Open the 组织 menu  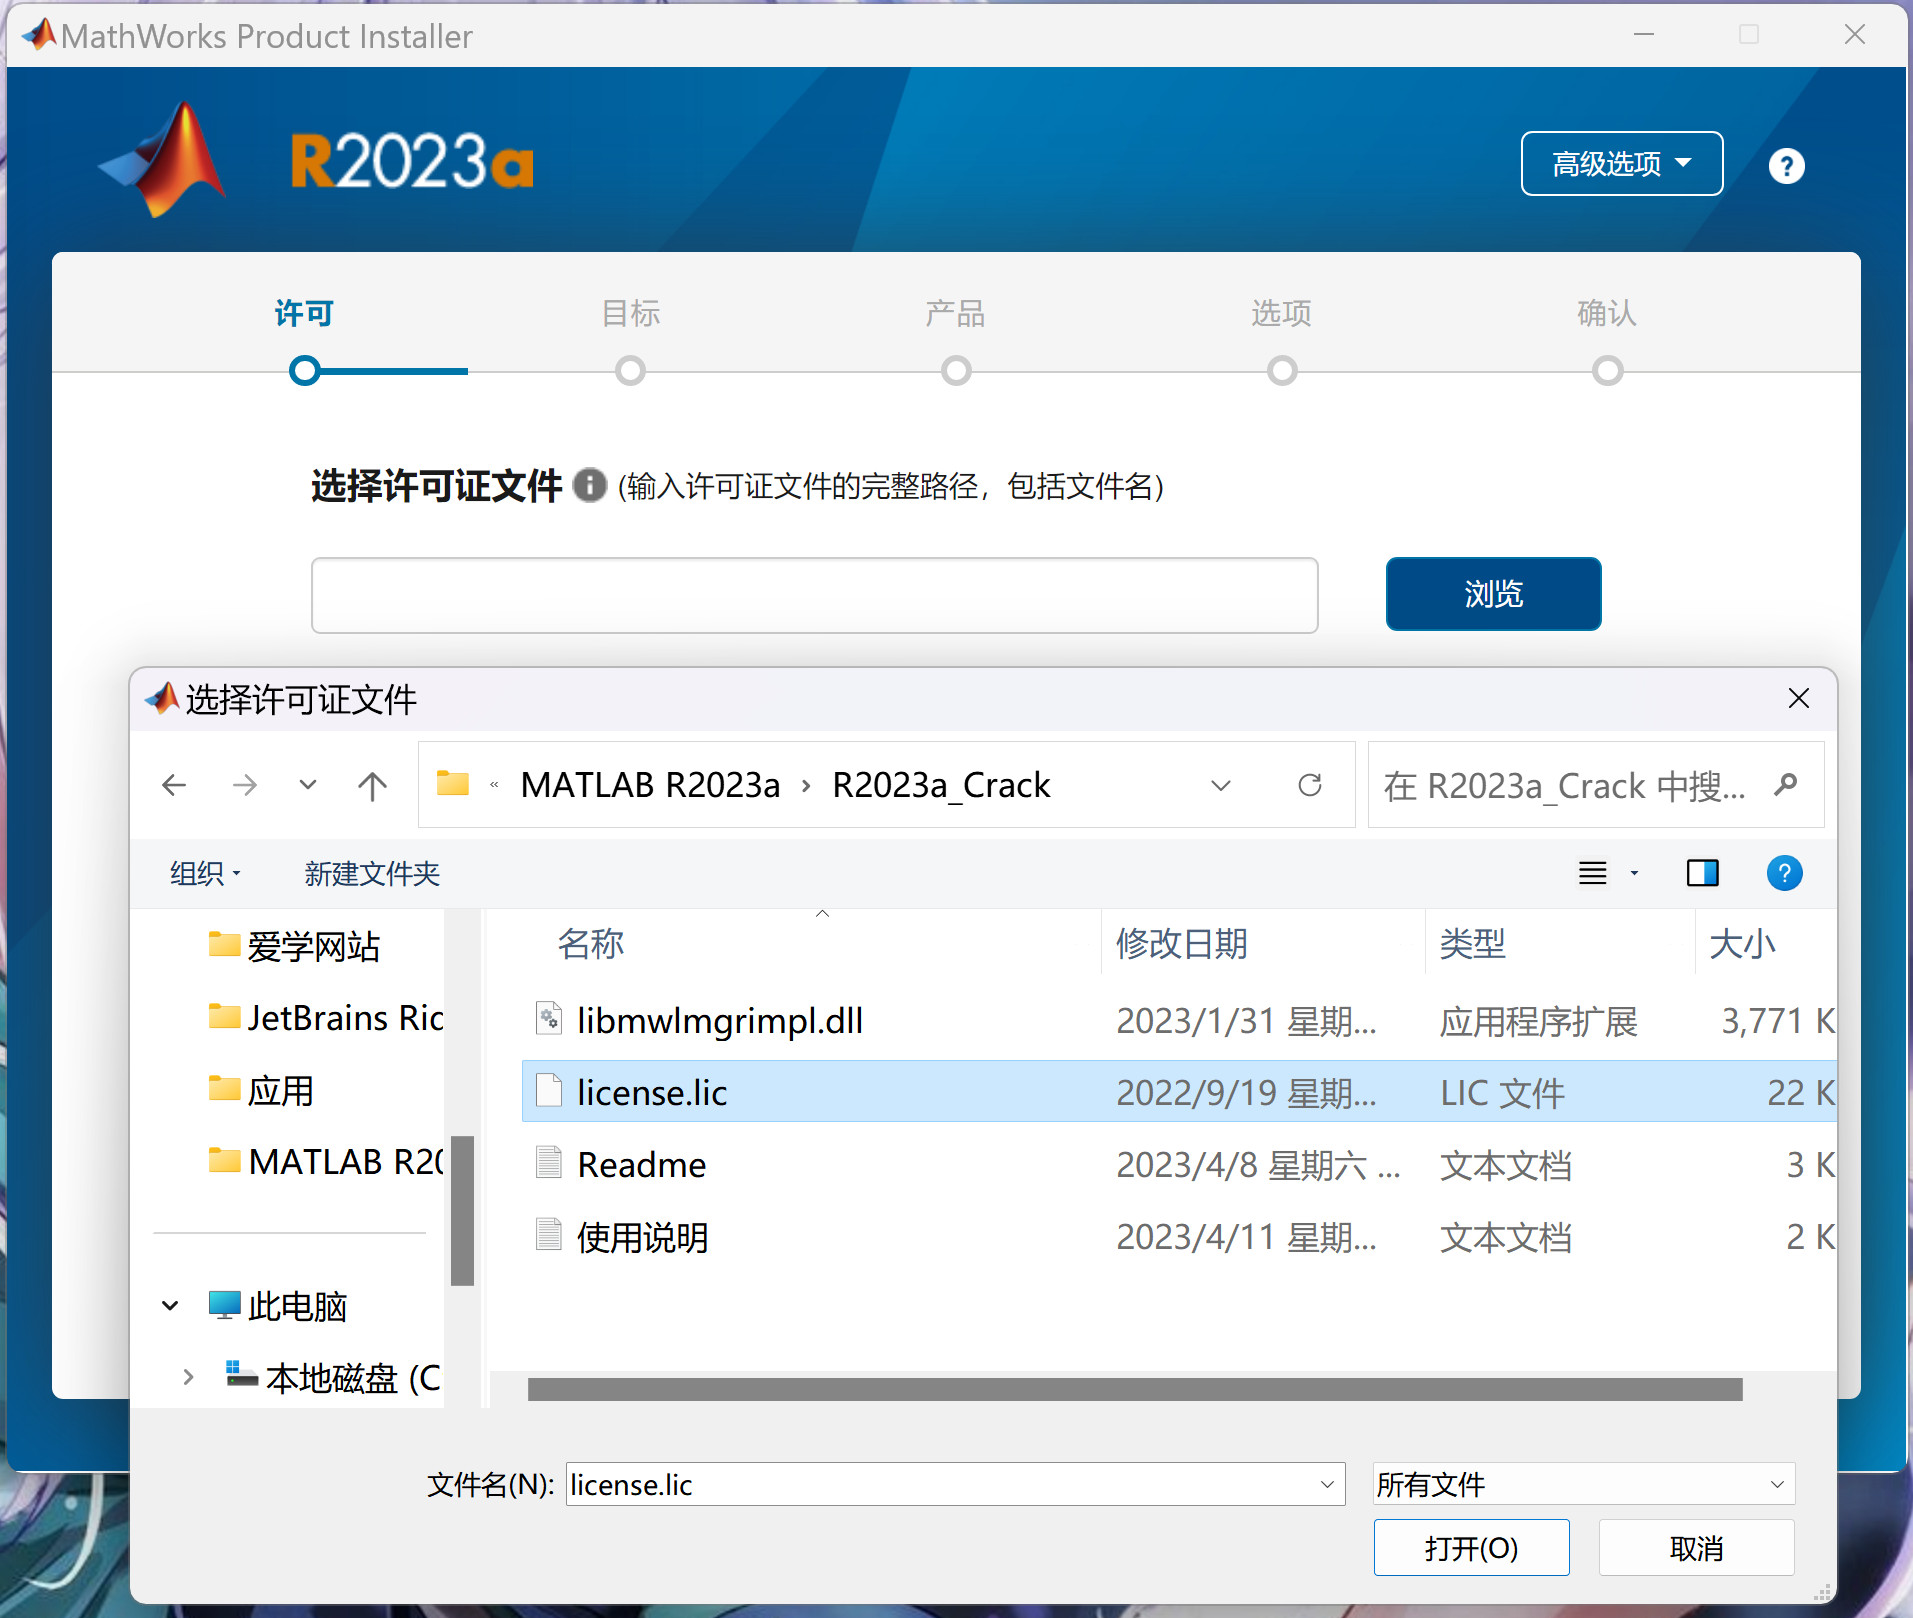coord(205,873)
